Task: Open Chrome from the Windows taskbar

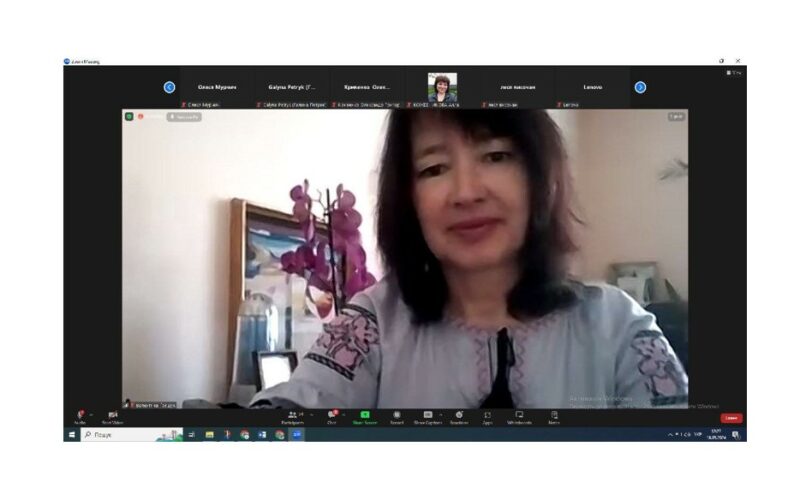Action: [245, 435]
